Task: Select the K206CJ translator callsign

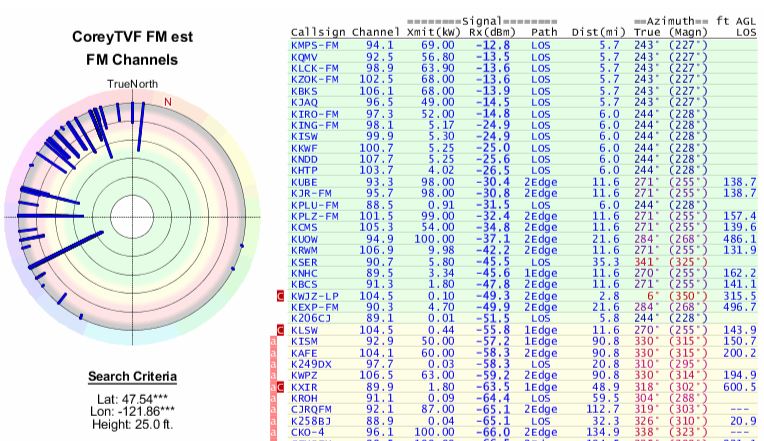Action: 308,318
